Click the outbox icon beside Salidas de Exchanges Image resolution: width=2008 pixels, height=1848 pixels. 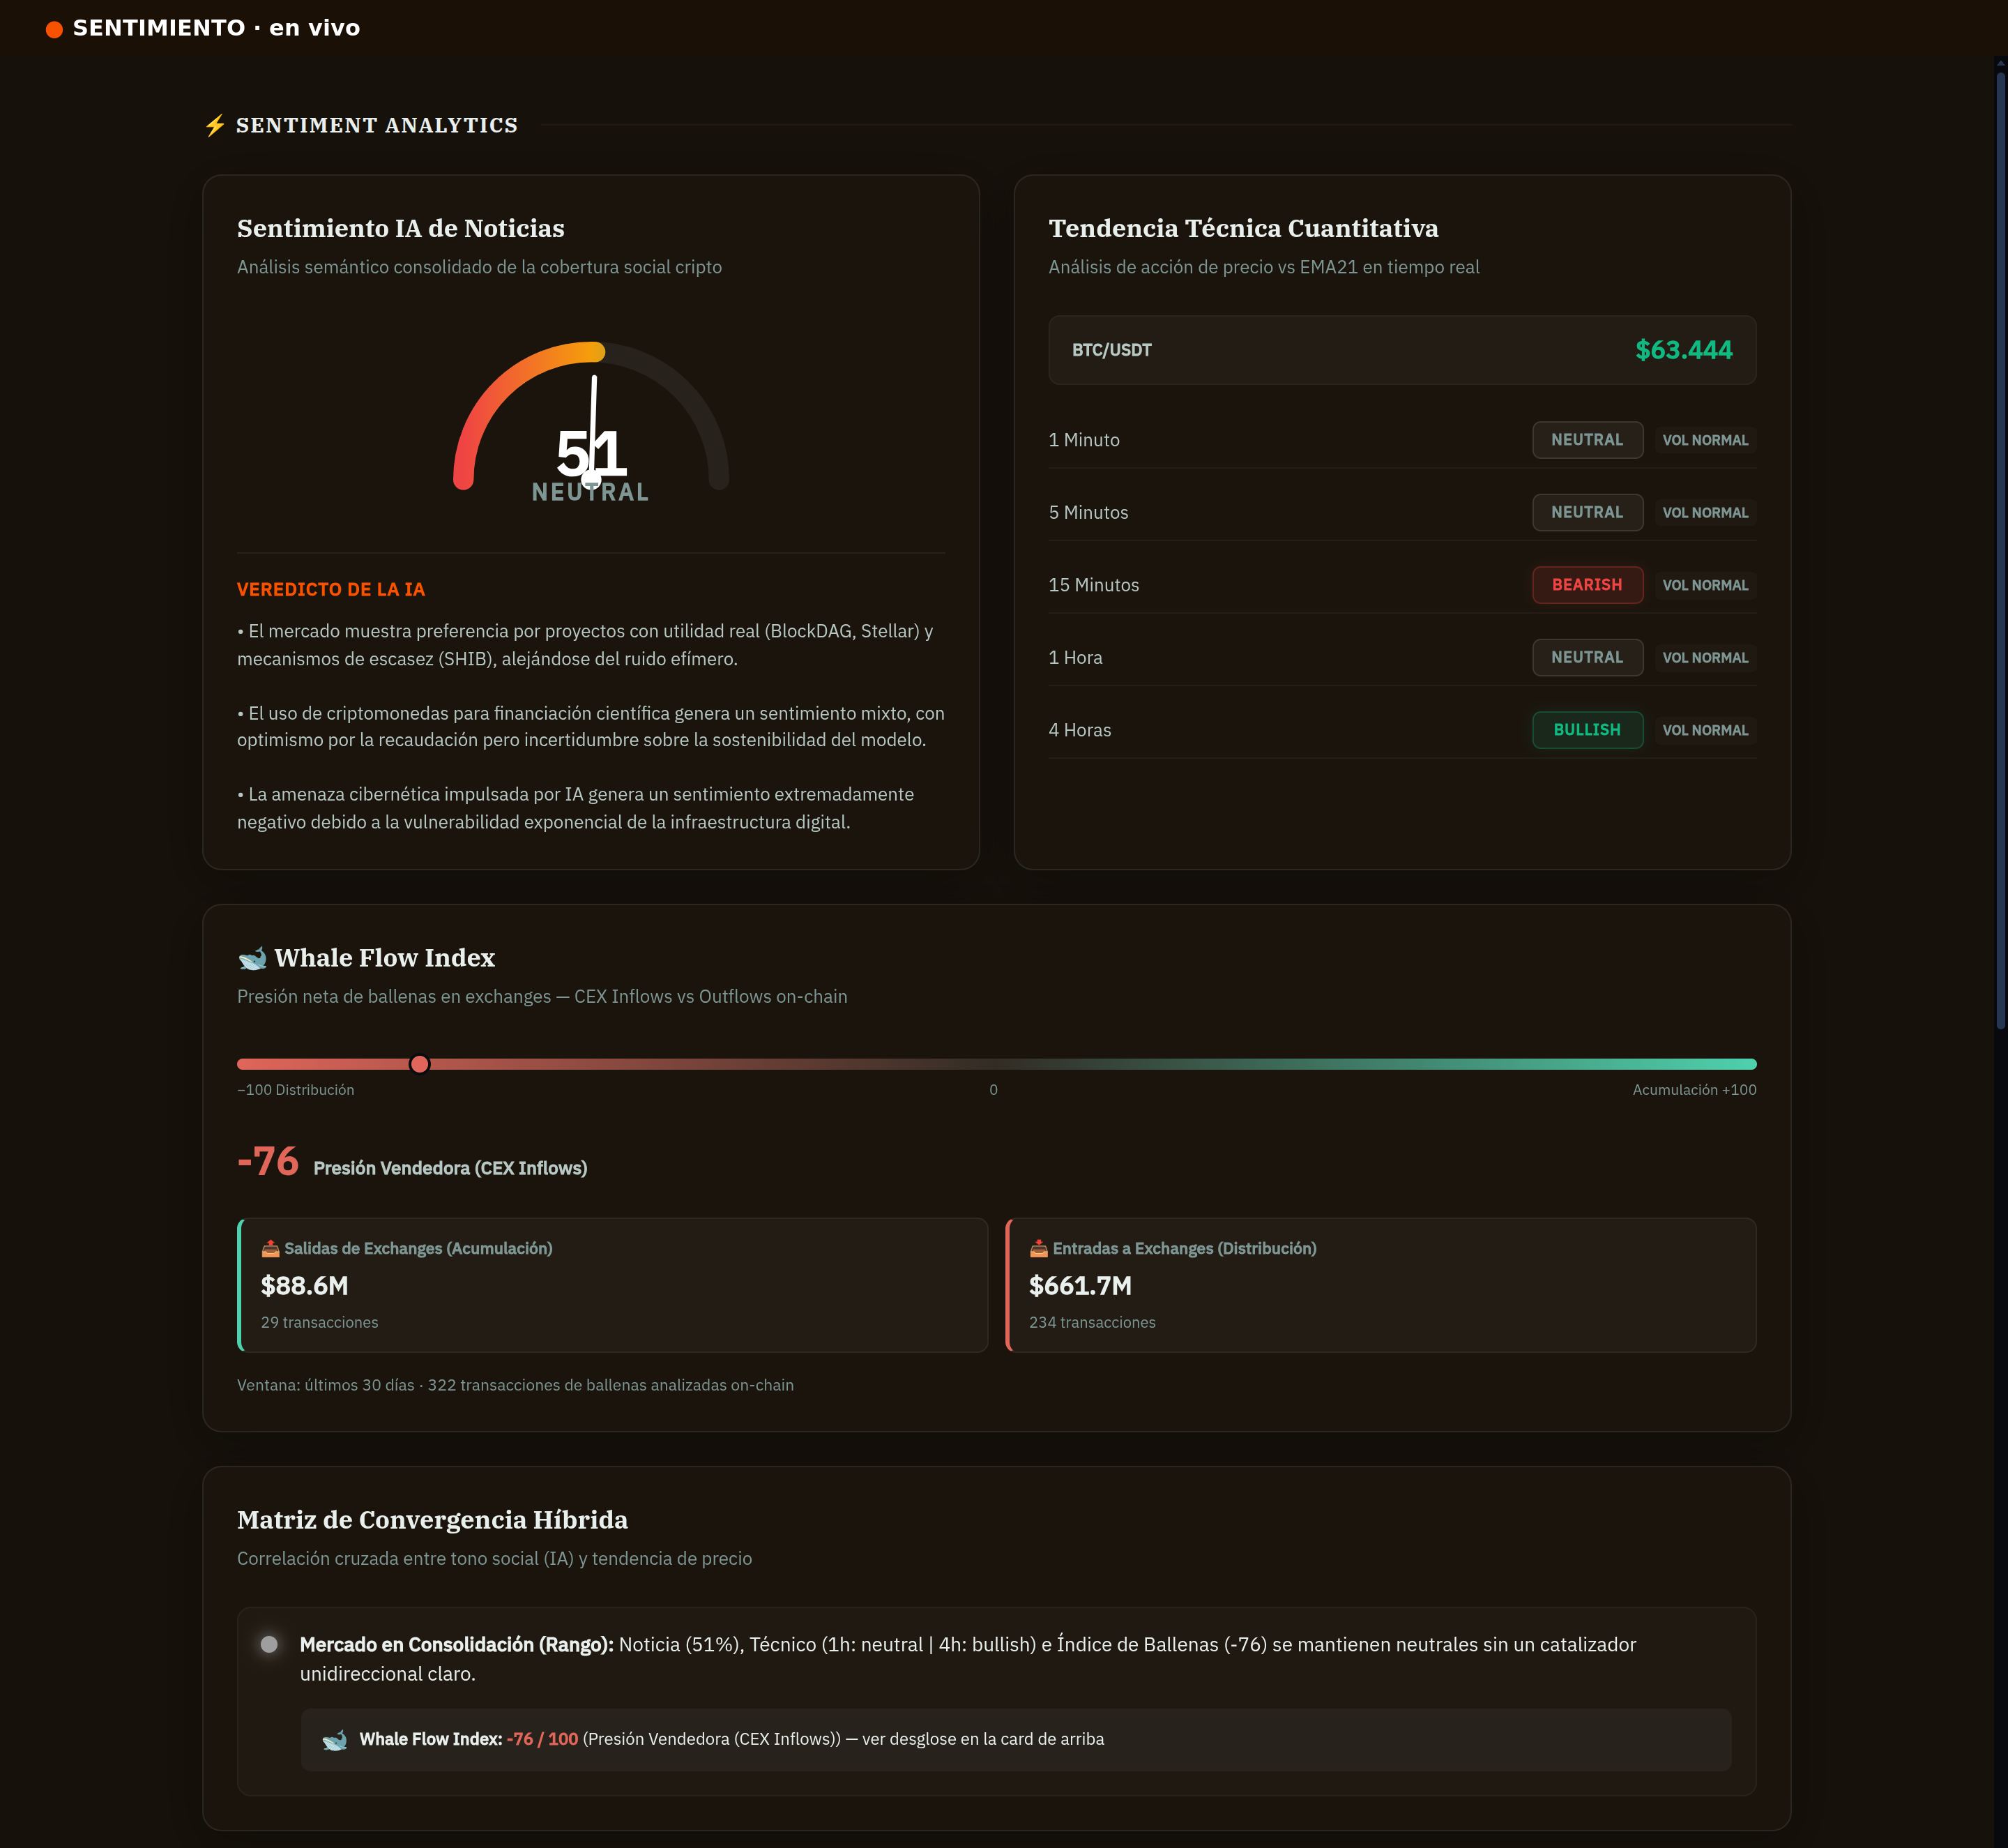270,1248
